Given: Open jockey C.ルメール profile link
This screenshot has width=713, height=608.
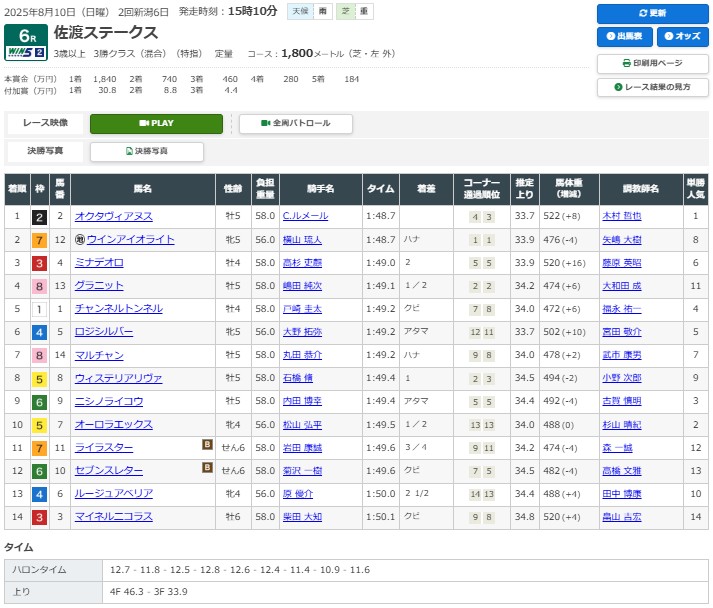Looking at the screenshot, I should pos(304,216).
